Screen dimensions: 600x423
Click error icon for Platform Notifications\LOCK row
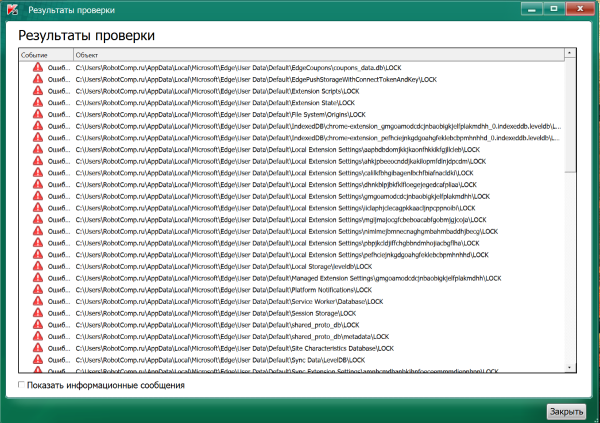pos(38,289)
